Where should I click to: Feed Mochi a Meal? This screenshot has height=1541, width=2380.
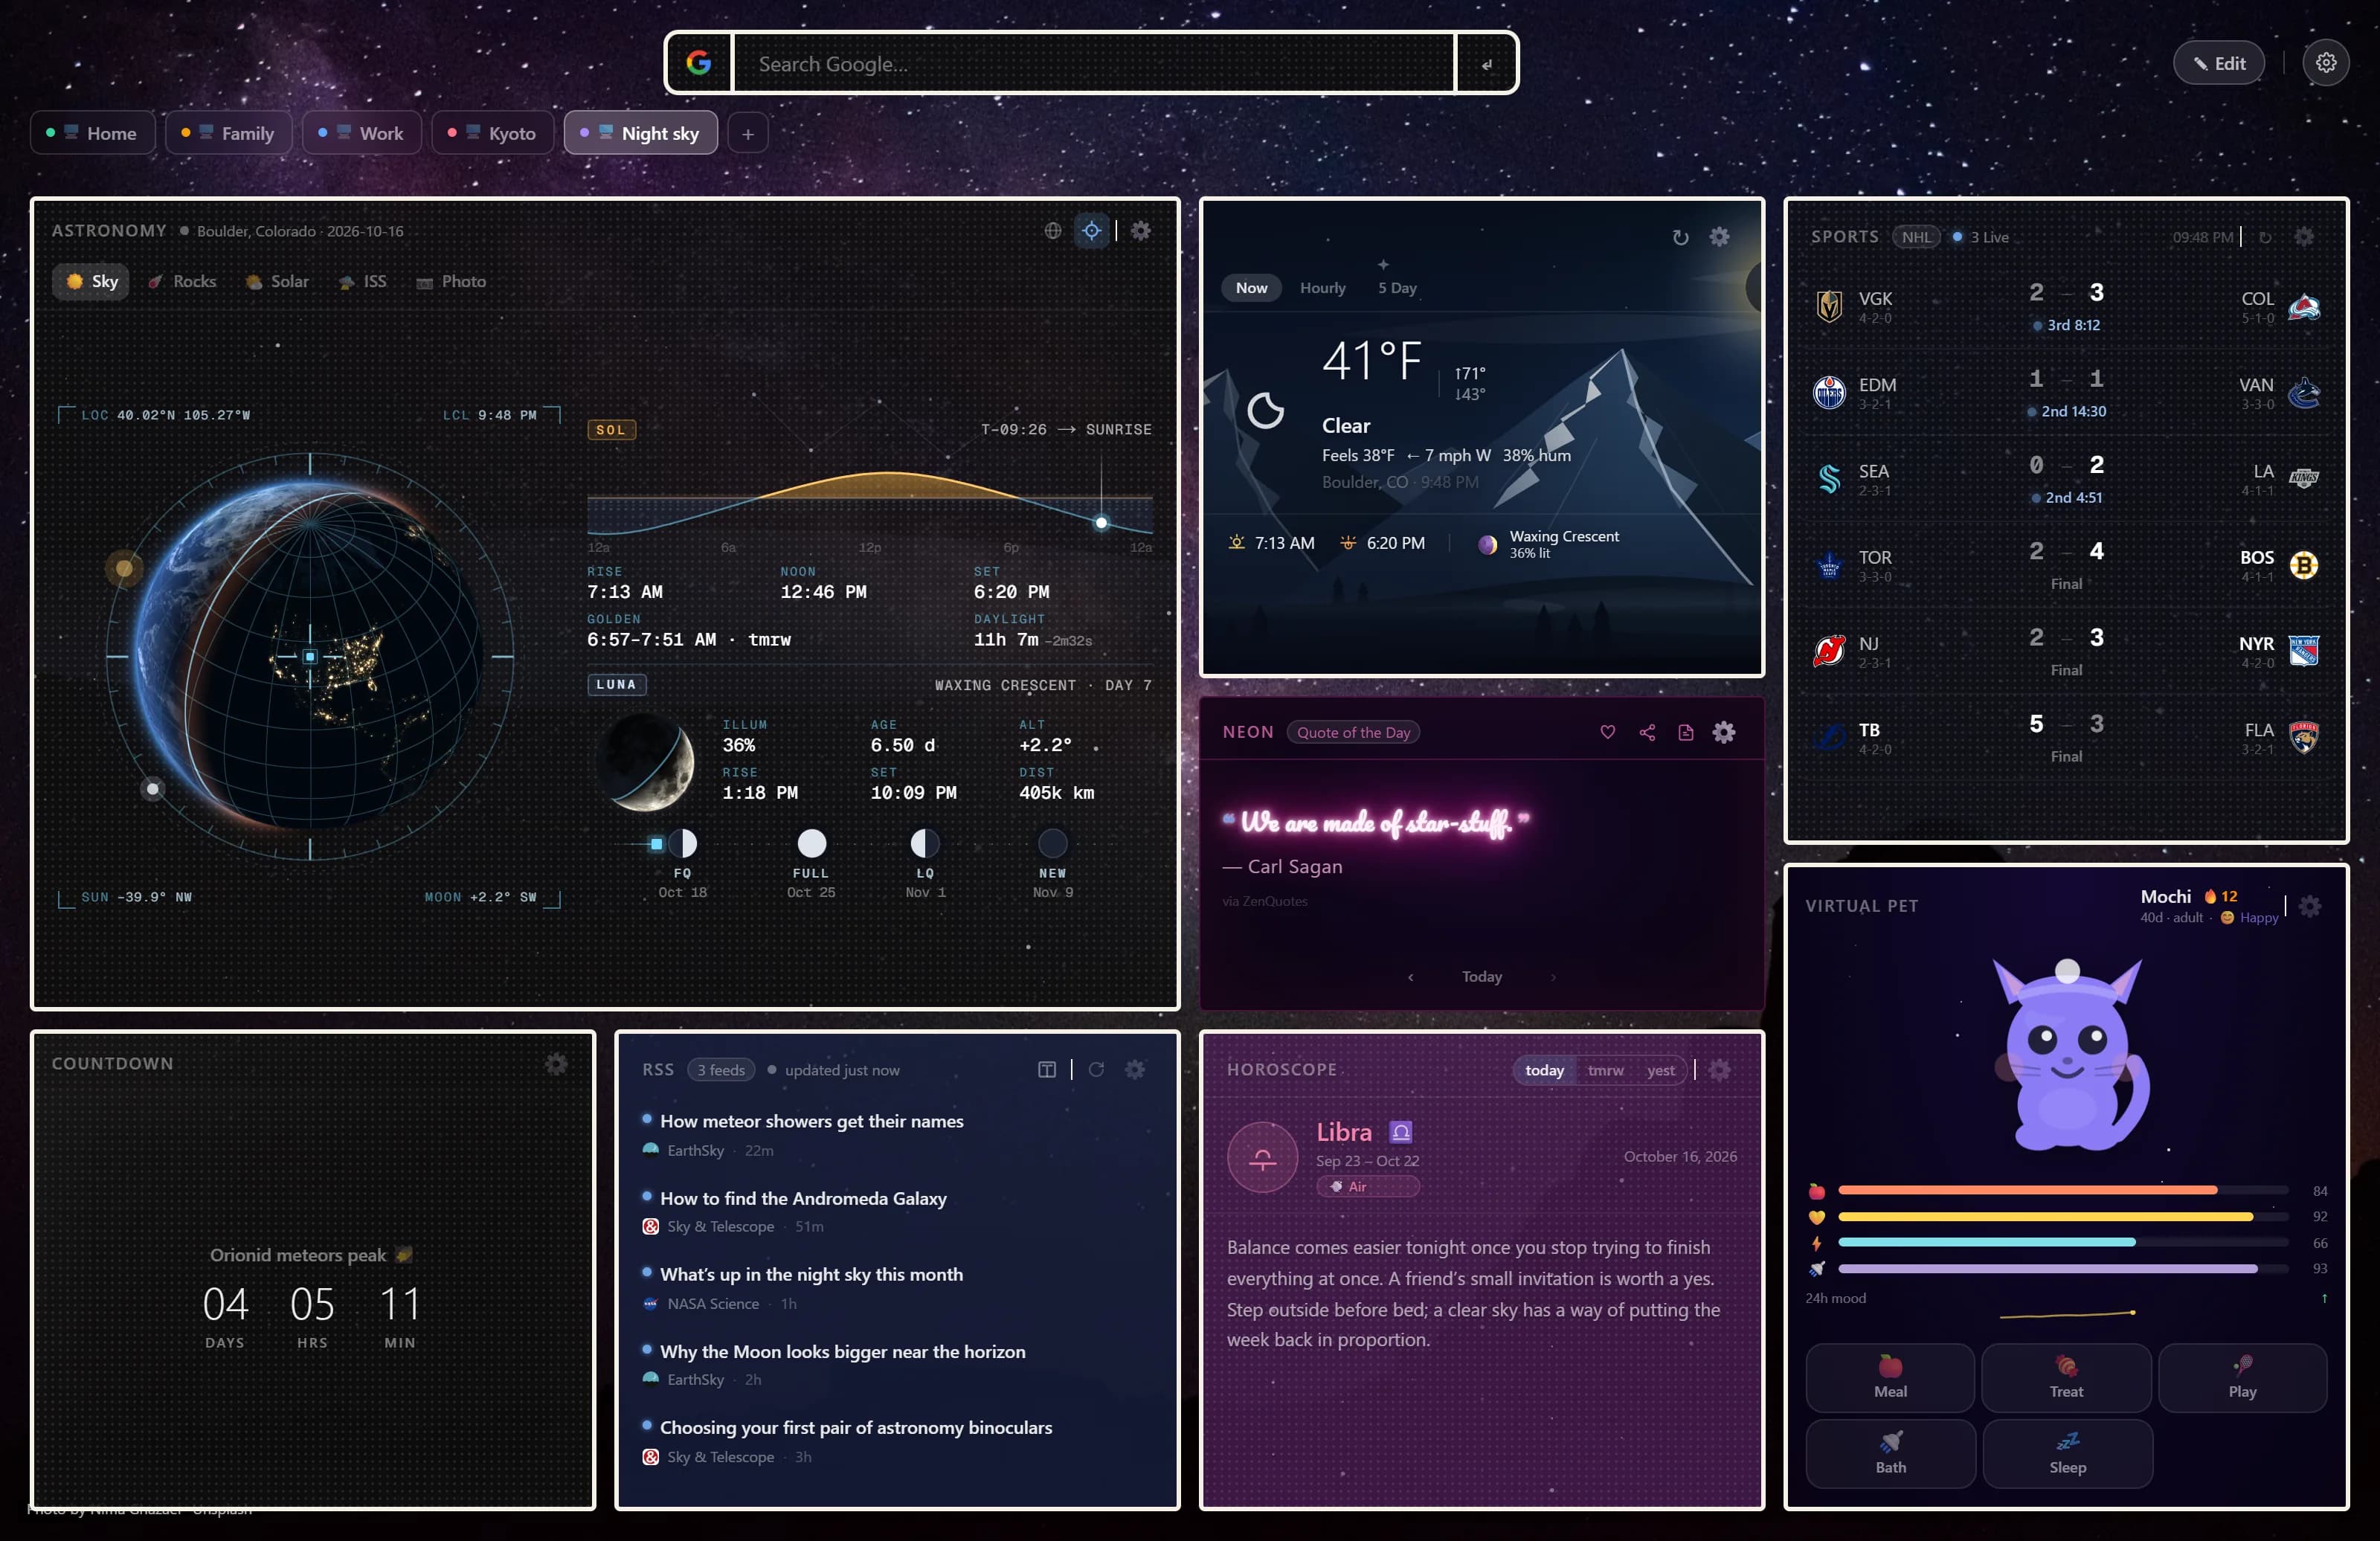(1889, 1377)
